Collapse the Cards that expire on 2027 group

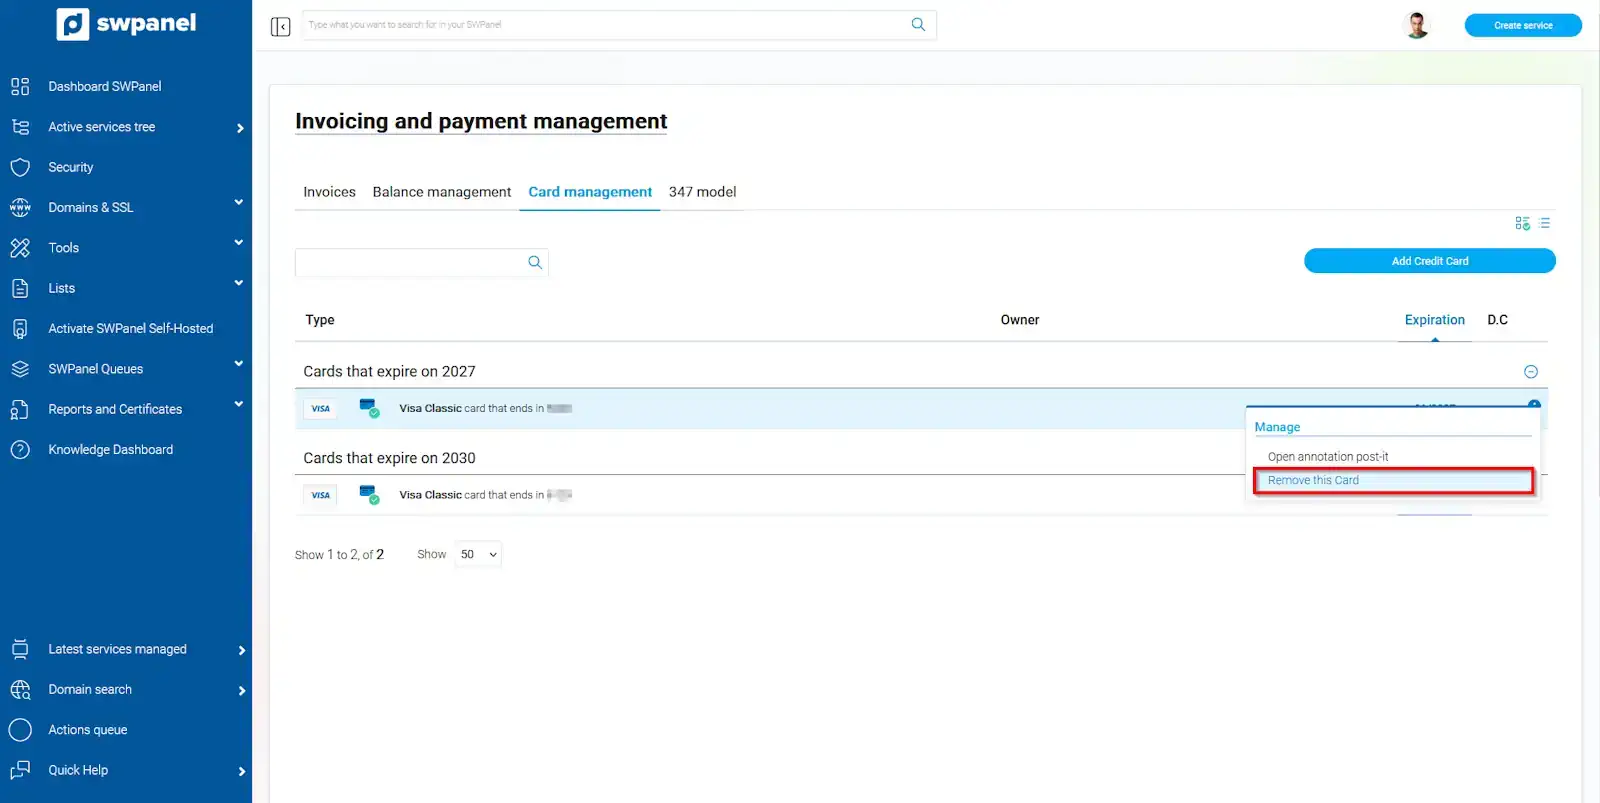pos(1530,372)
